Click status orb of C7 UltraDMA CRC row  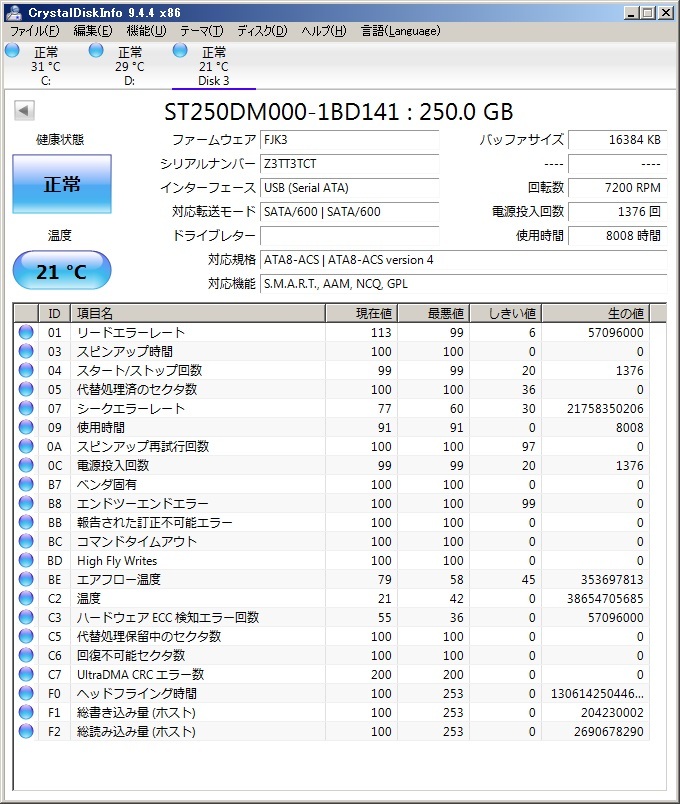click(26, 674)
